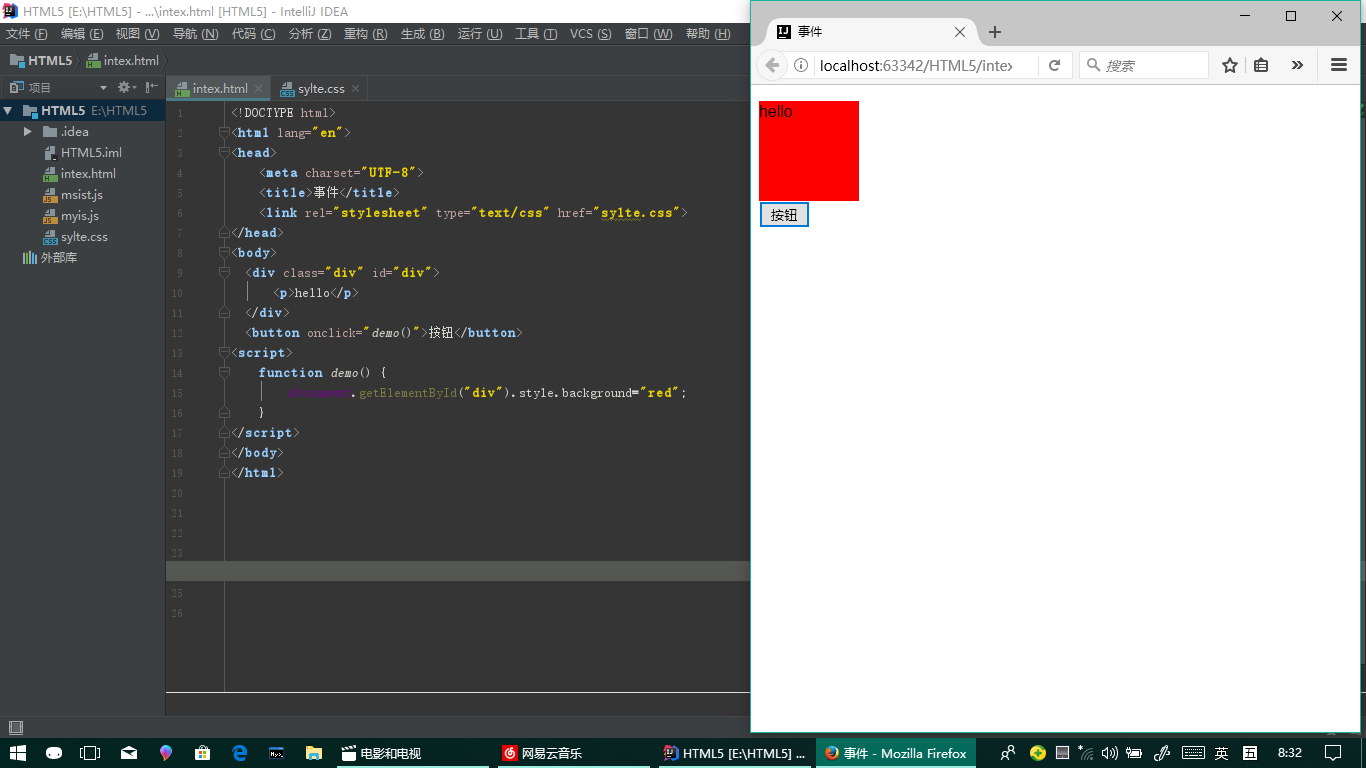Screen dimensions: 1366x768
Task: Click the Firefox 搜索 search box
Action: coord(1144,65)
